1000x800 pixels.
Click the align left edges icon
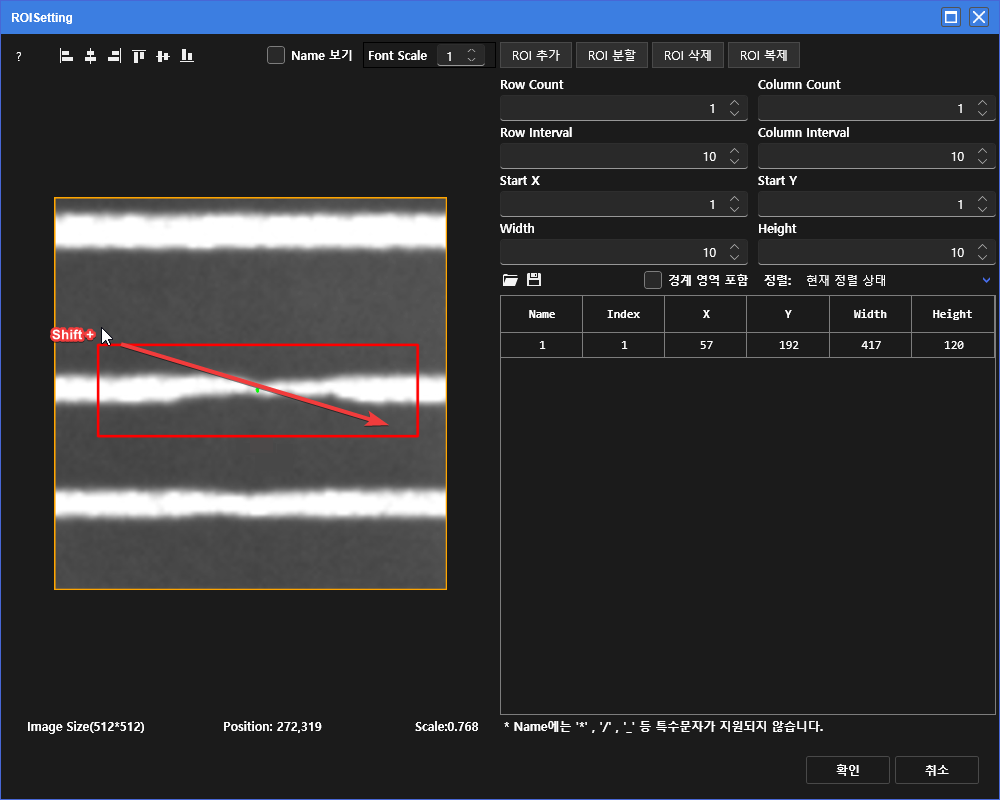pyautogui.click(x=66, y=56)
